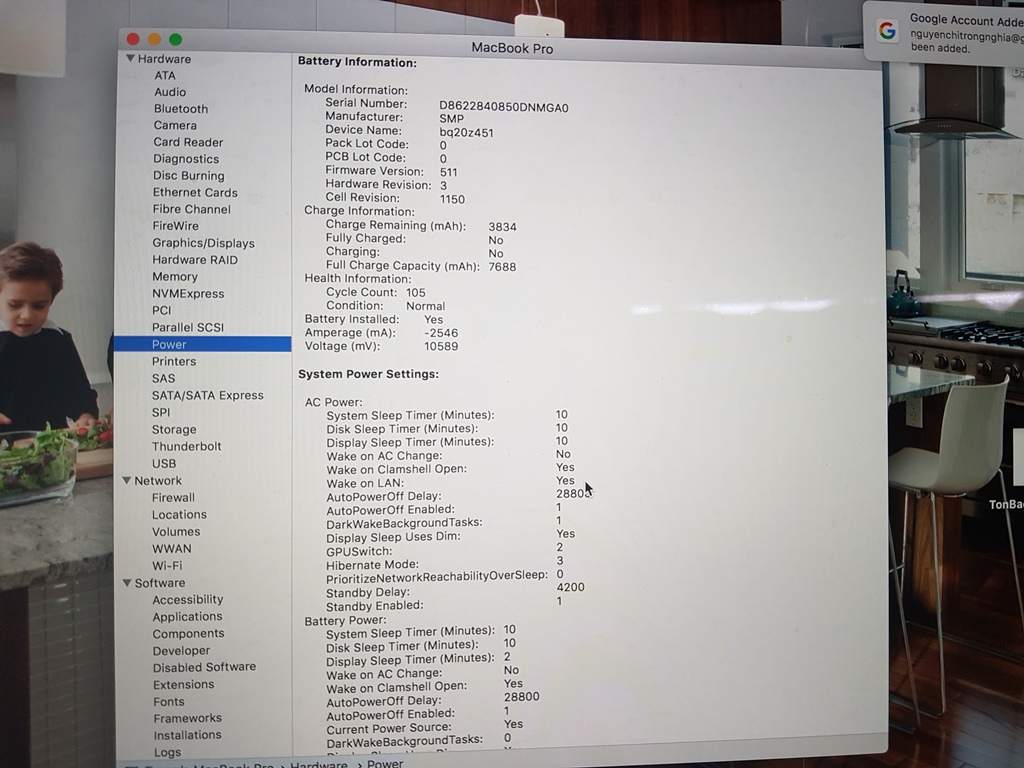The height and width of the screenshot is (768, 1024).
Task: Select Installations under Software
Action: coord(187,735)
